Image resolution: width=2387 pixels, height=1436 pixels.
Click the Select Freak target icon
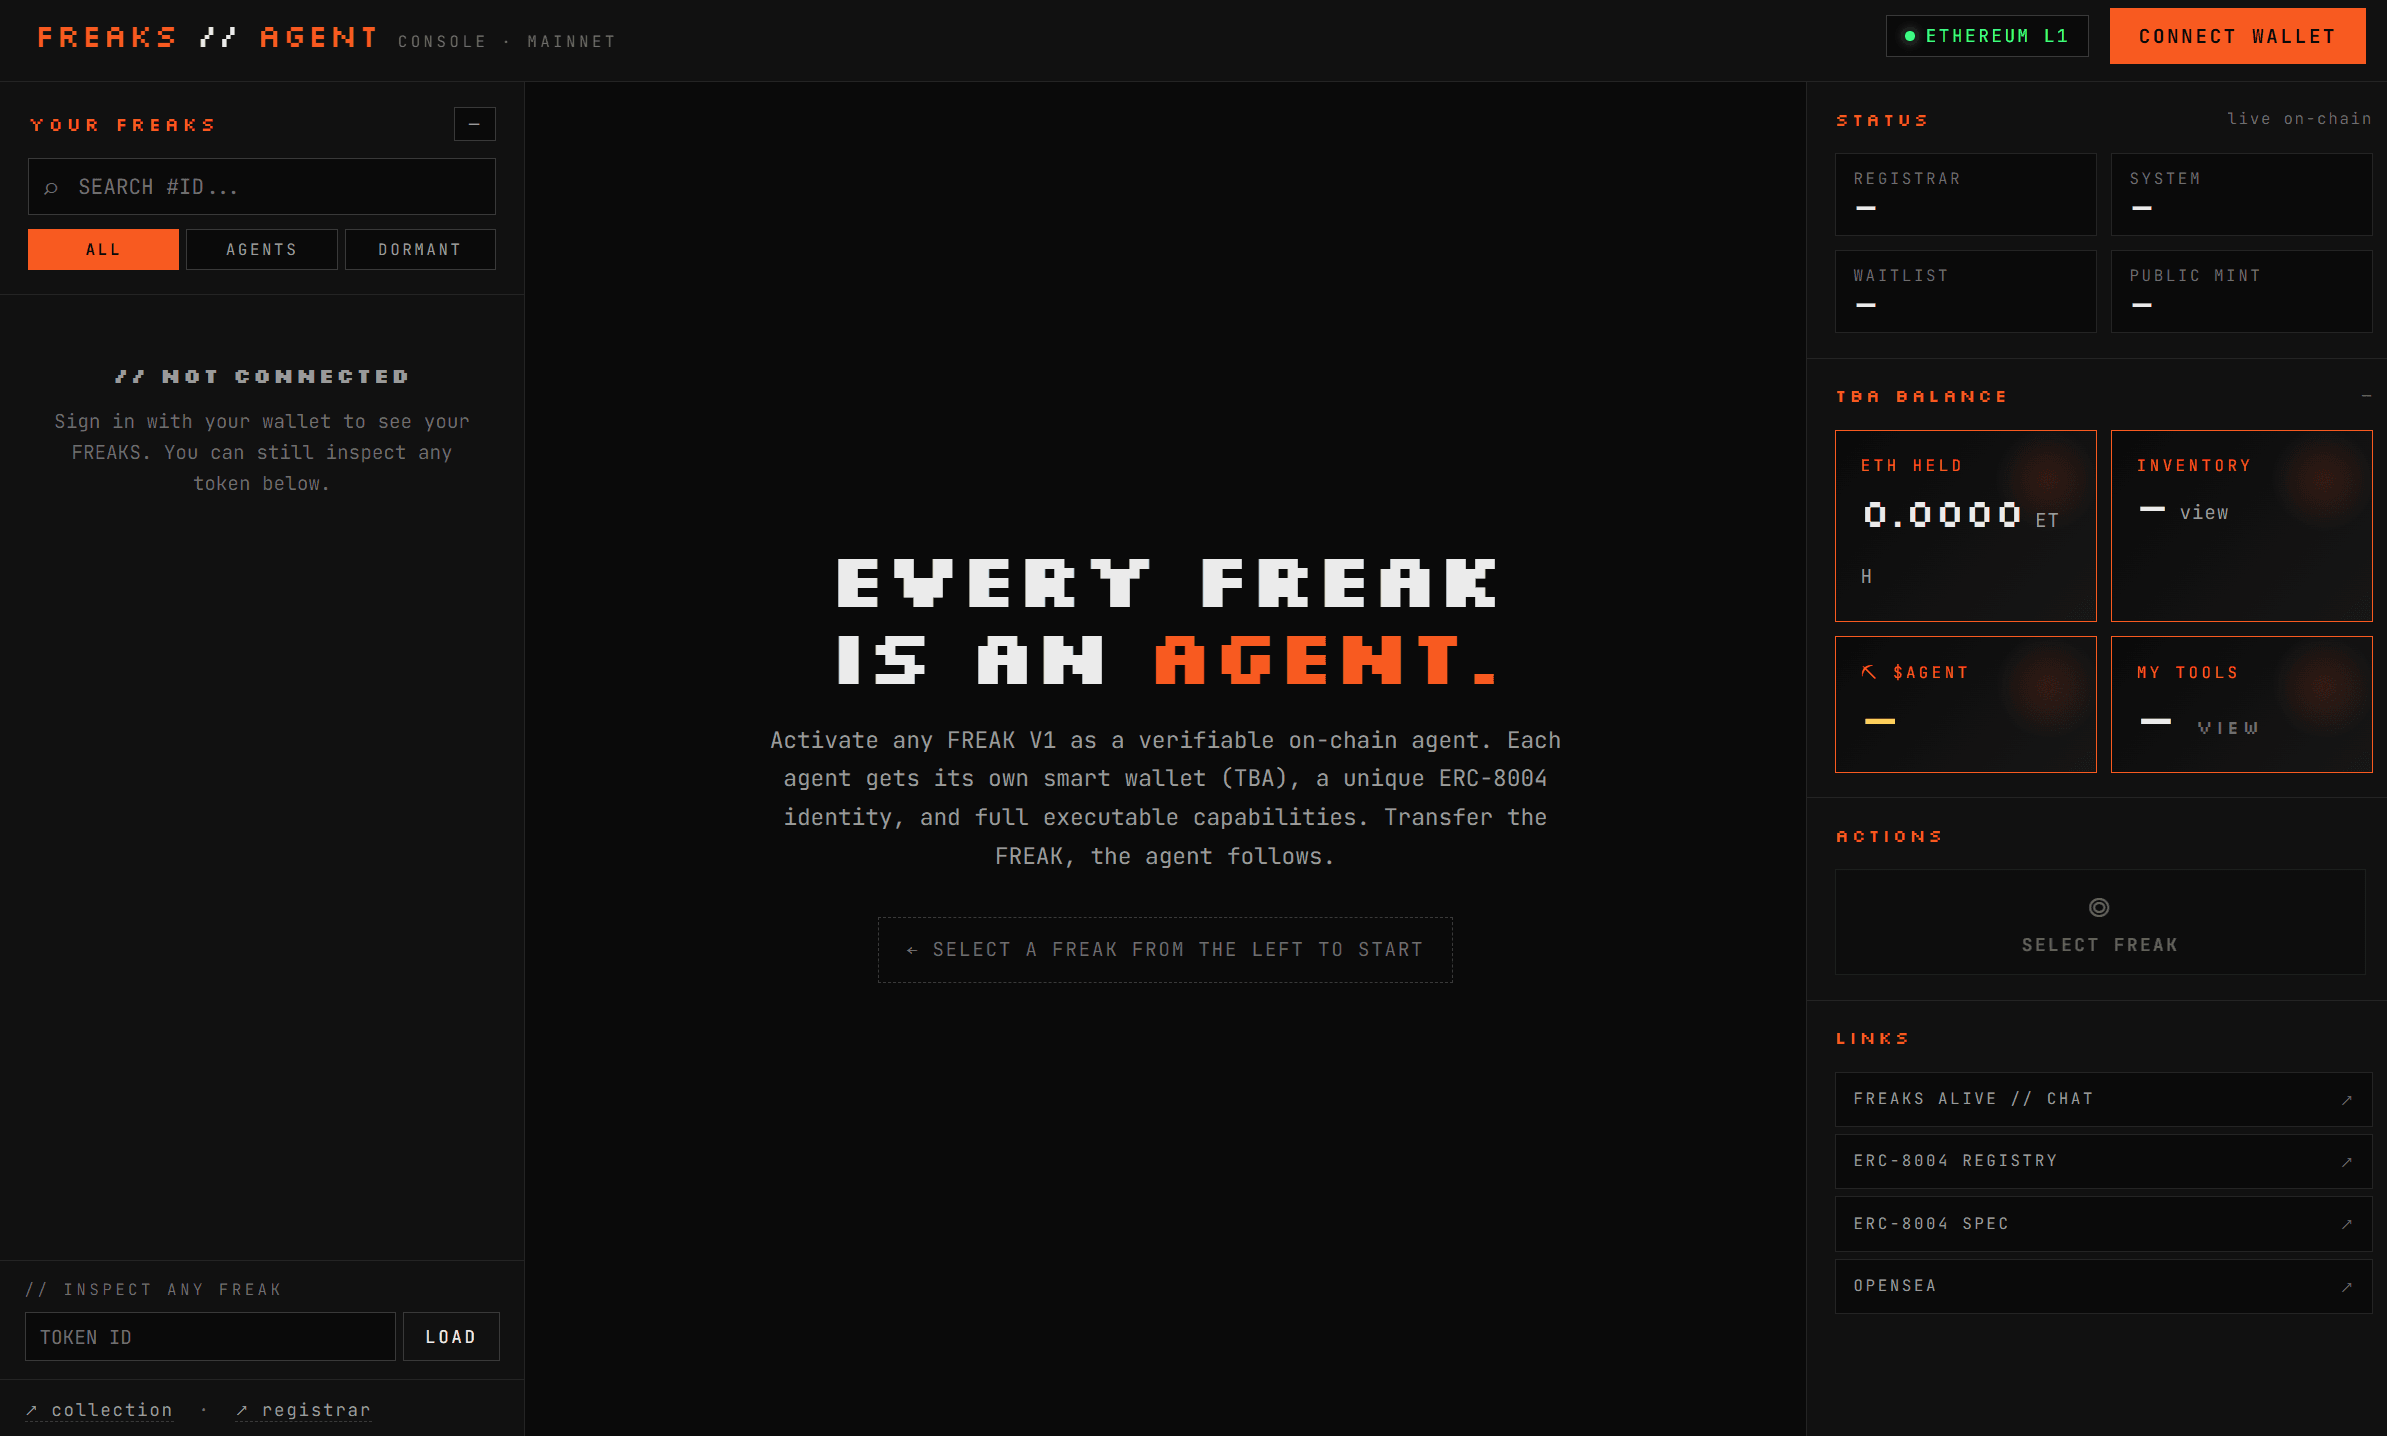point(2099,907)
